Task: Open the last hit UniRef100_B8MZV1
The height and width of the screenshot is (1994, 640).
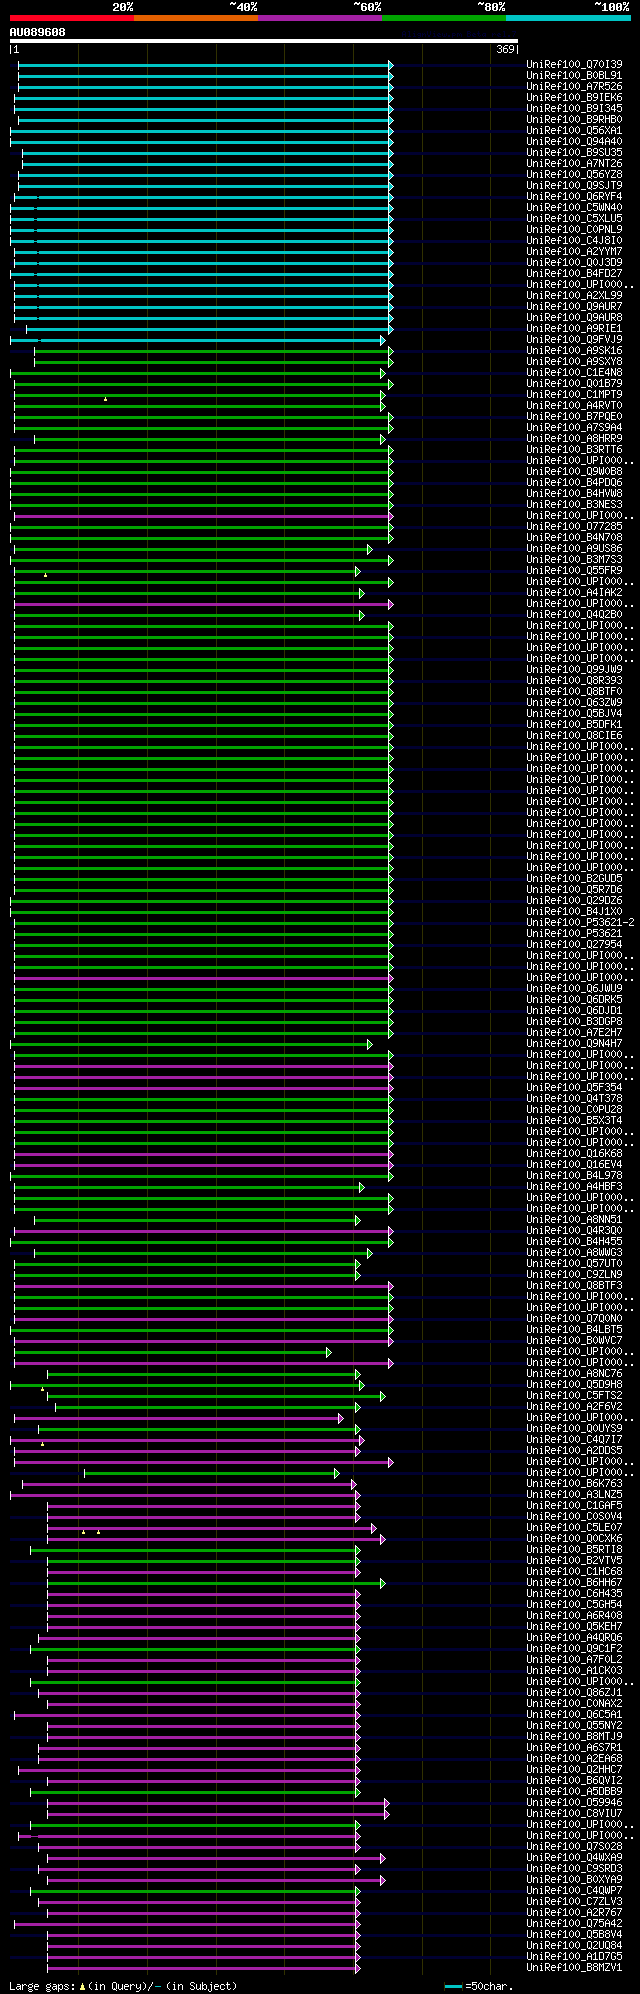Action: tap(574, 1967)
